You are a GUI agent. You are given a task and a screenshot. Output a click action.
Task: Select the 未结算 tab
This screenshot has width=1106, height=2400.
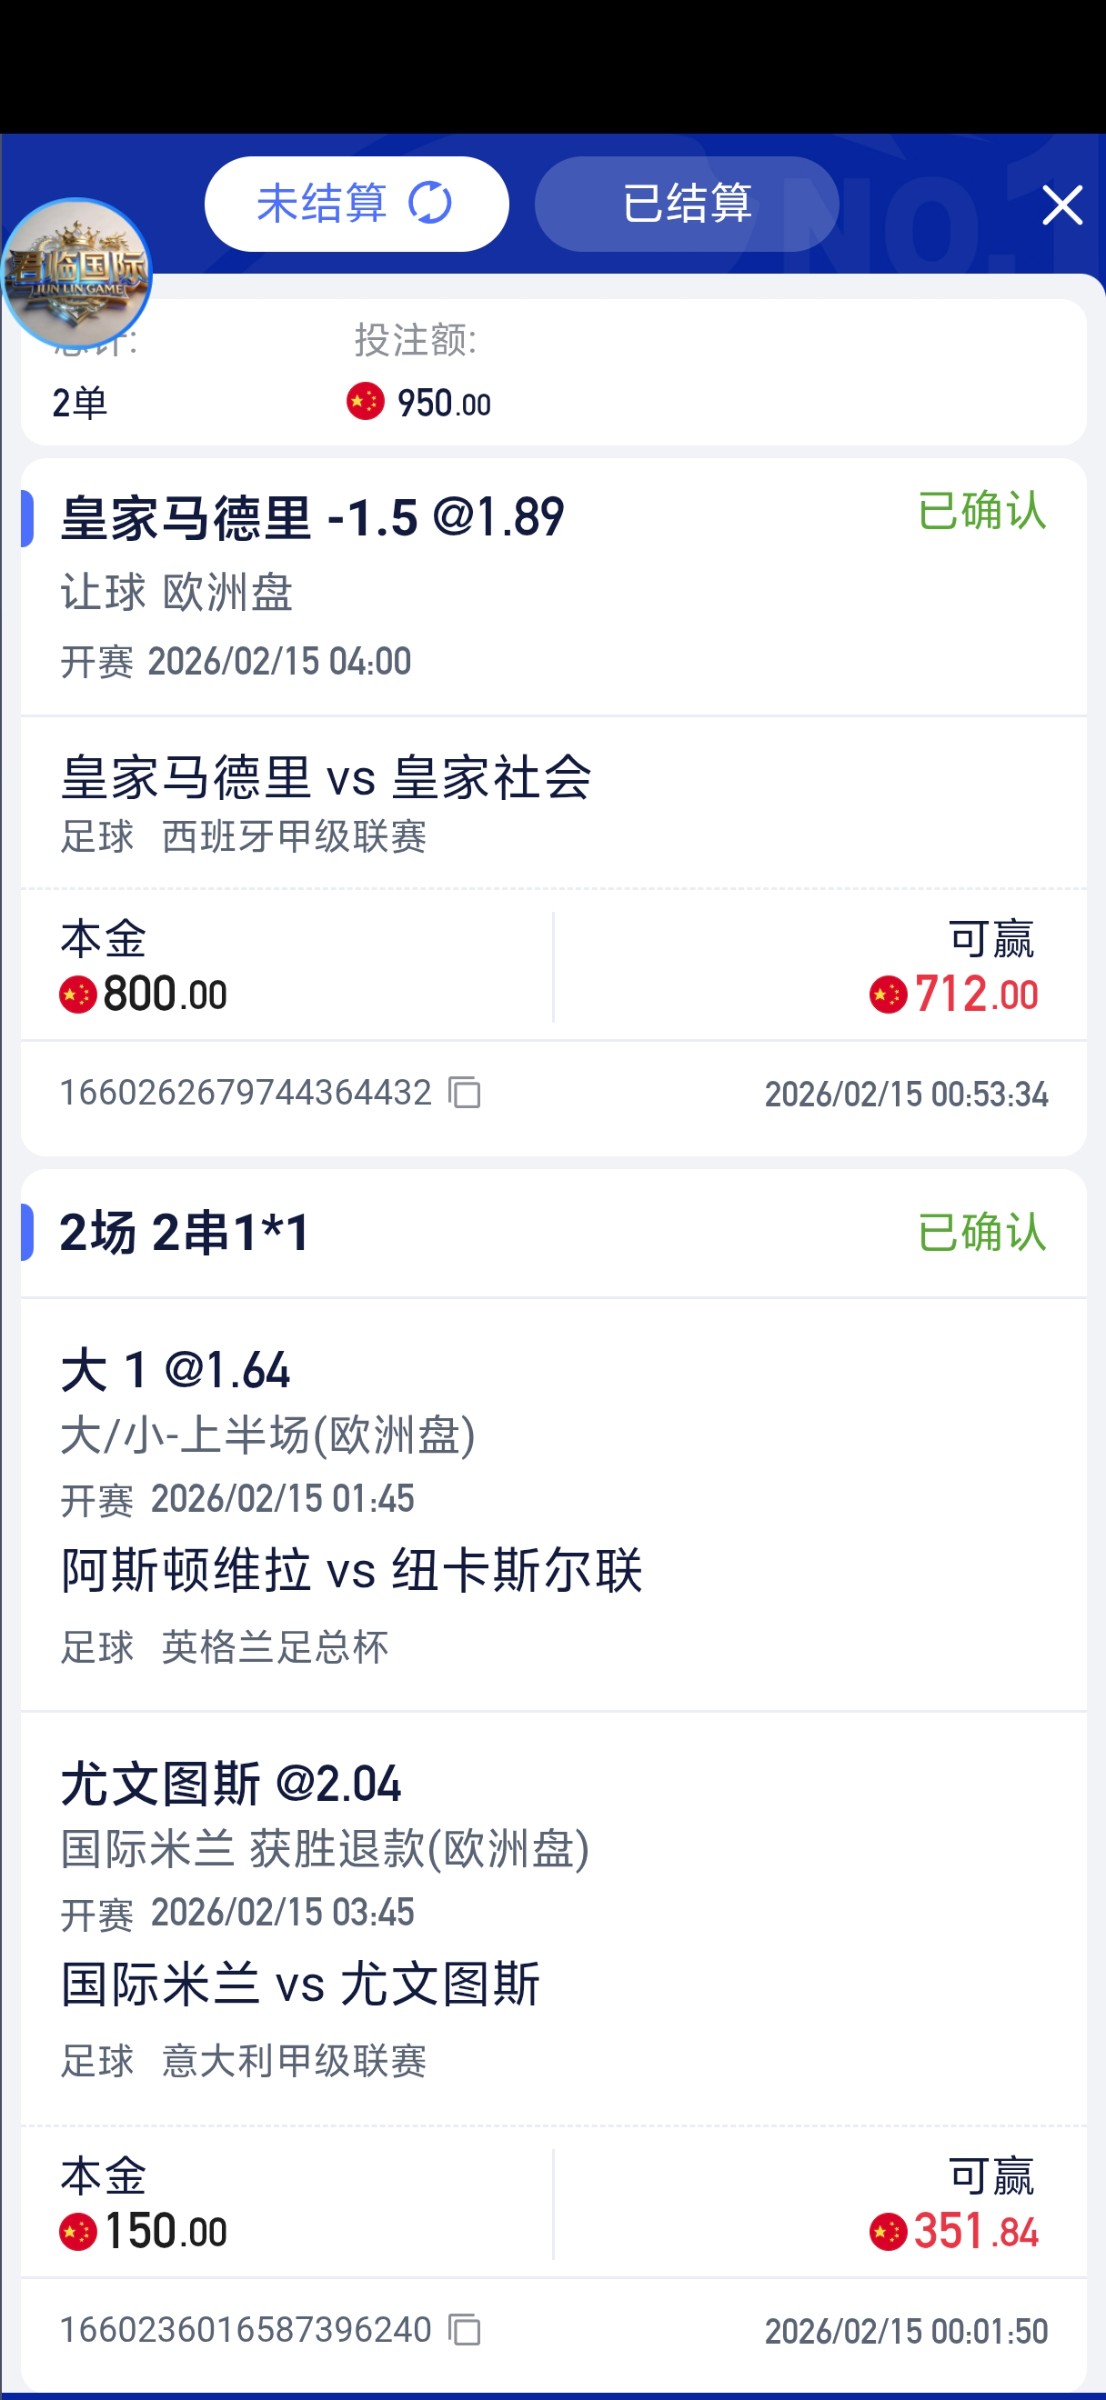[322, 204]
